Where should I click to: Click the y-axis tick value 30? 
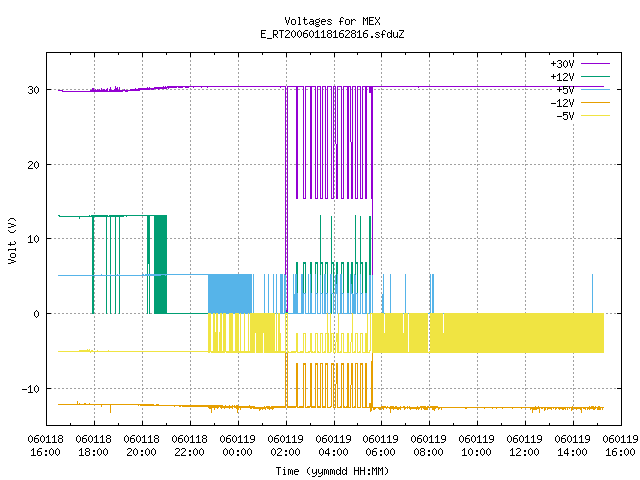tap(33, 90)
